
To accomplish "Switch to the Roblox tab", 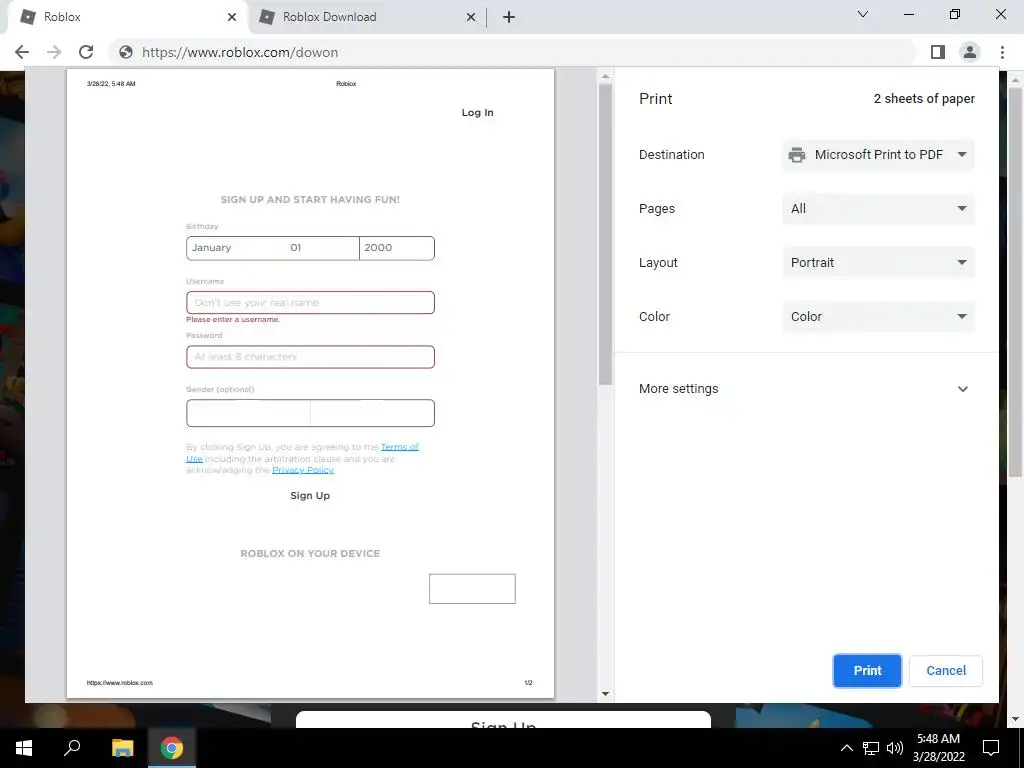I will coord(129,18).
